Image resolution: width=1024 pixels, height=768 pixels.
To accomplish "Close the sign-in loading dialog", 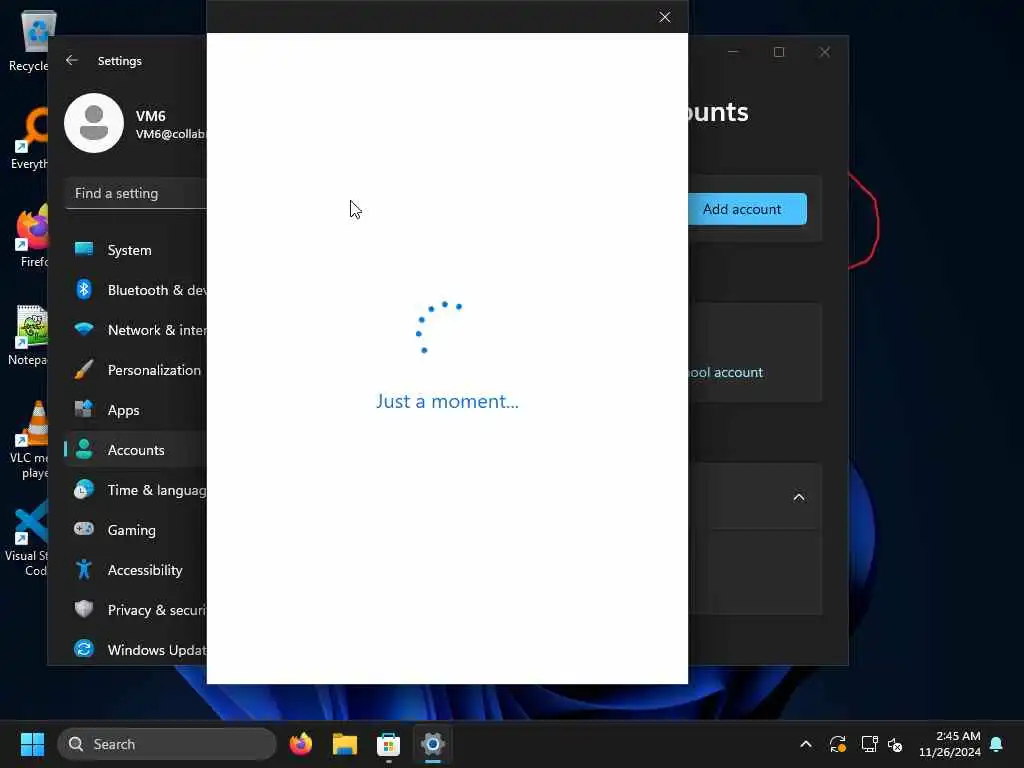I will tap(664, 17).
